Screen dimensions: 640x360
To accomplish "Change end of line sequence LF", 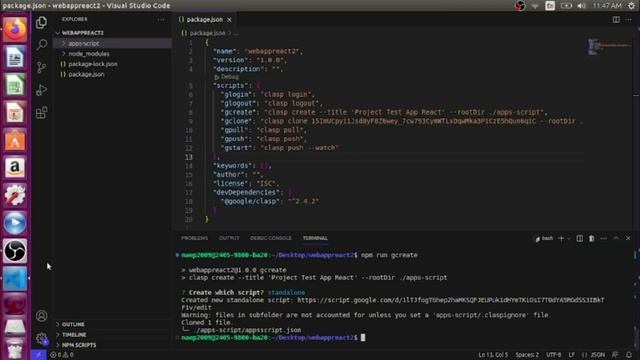I will click(x=571, y=355).
